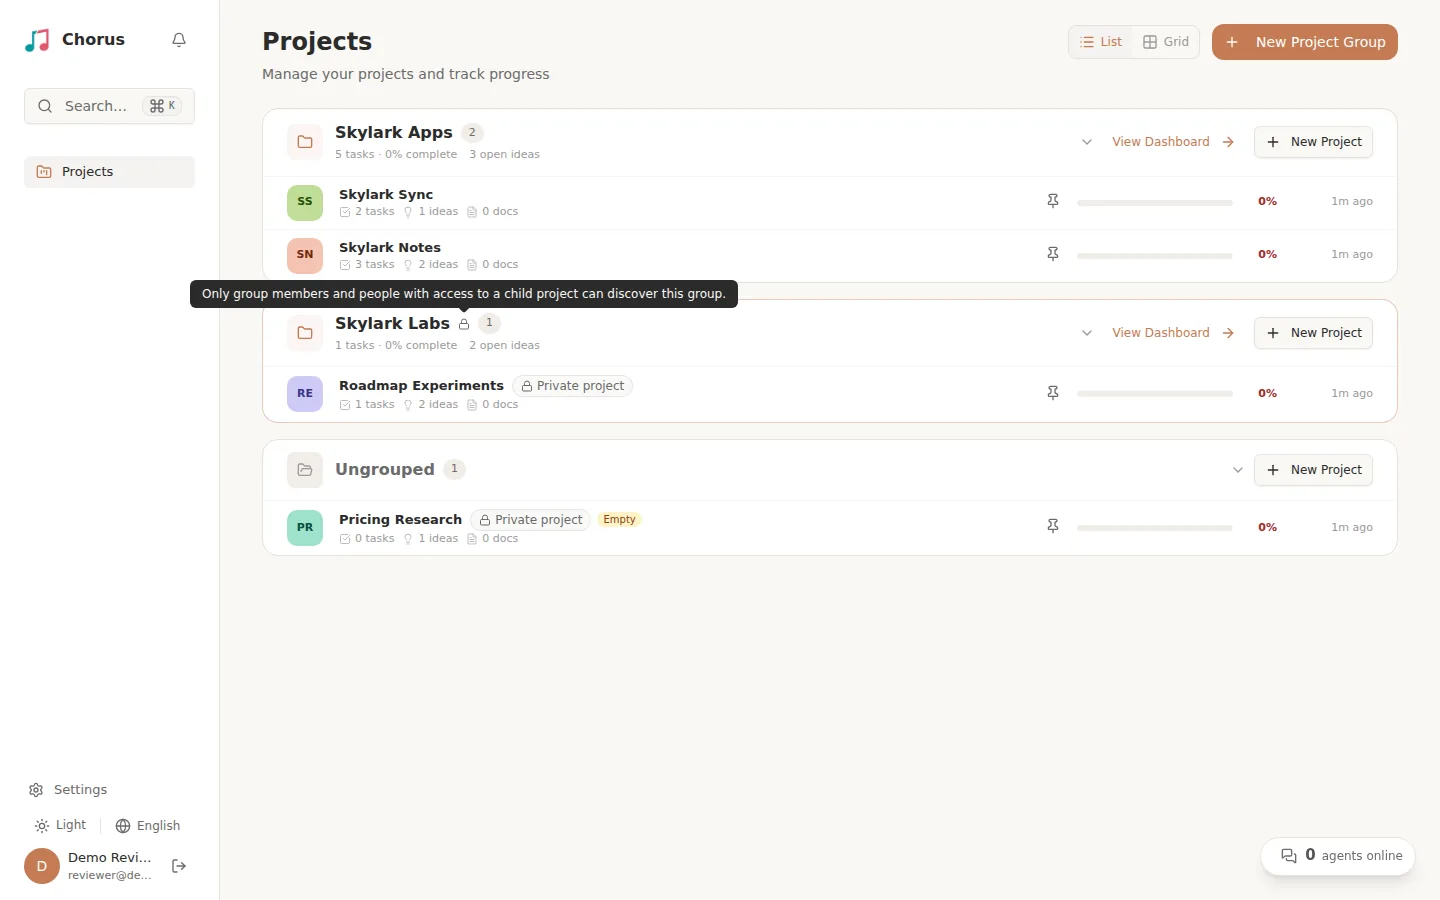1440x900 pixels.
Task: Open the SN avatar for Skylark Notes
Action: point(305,255)
